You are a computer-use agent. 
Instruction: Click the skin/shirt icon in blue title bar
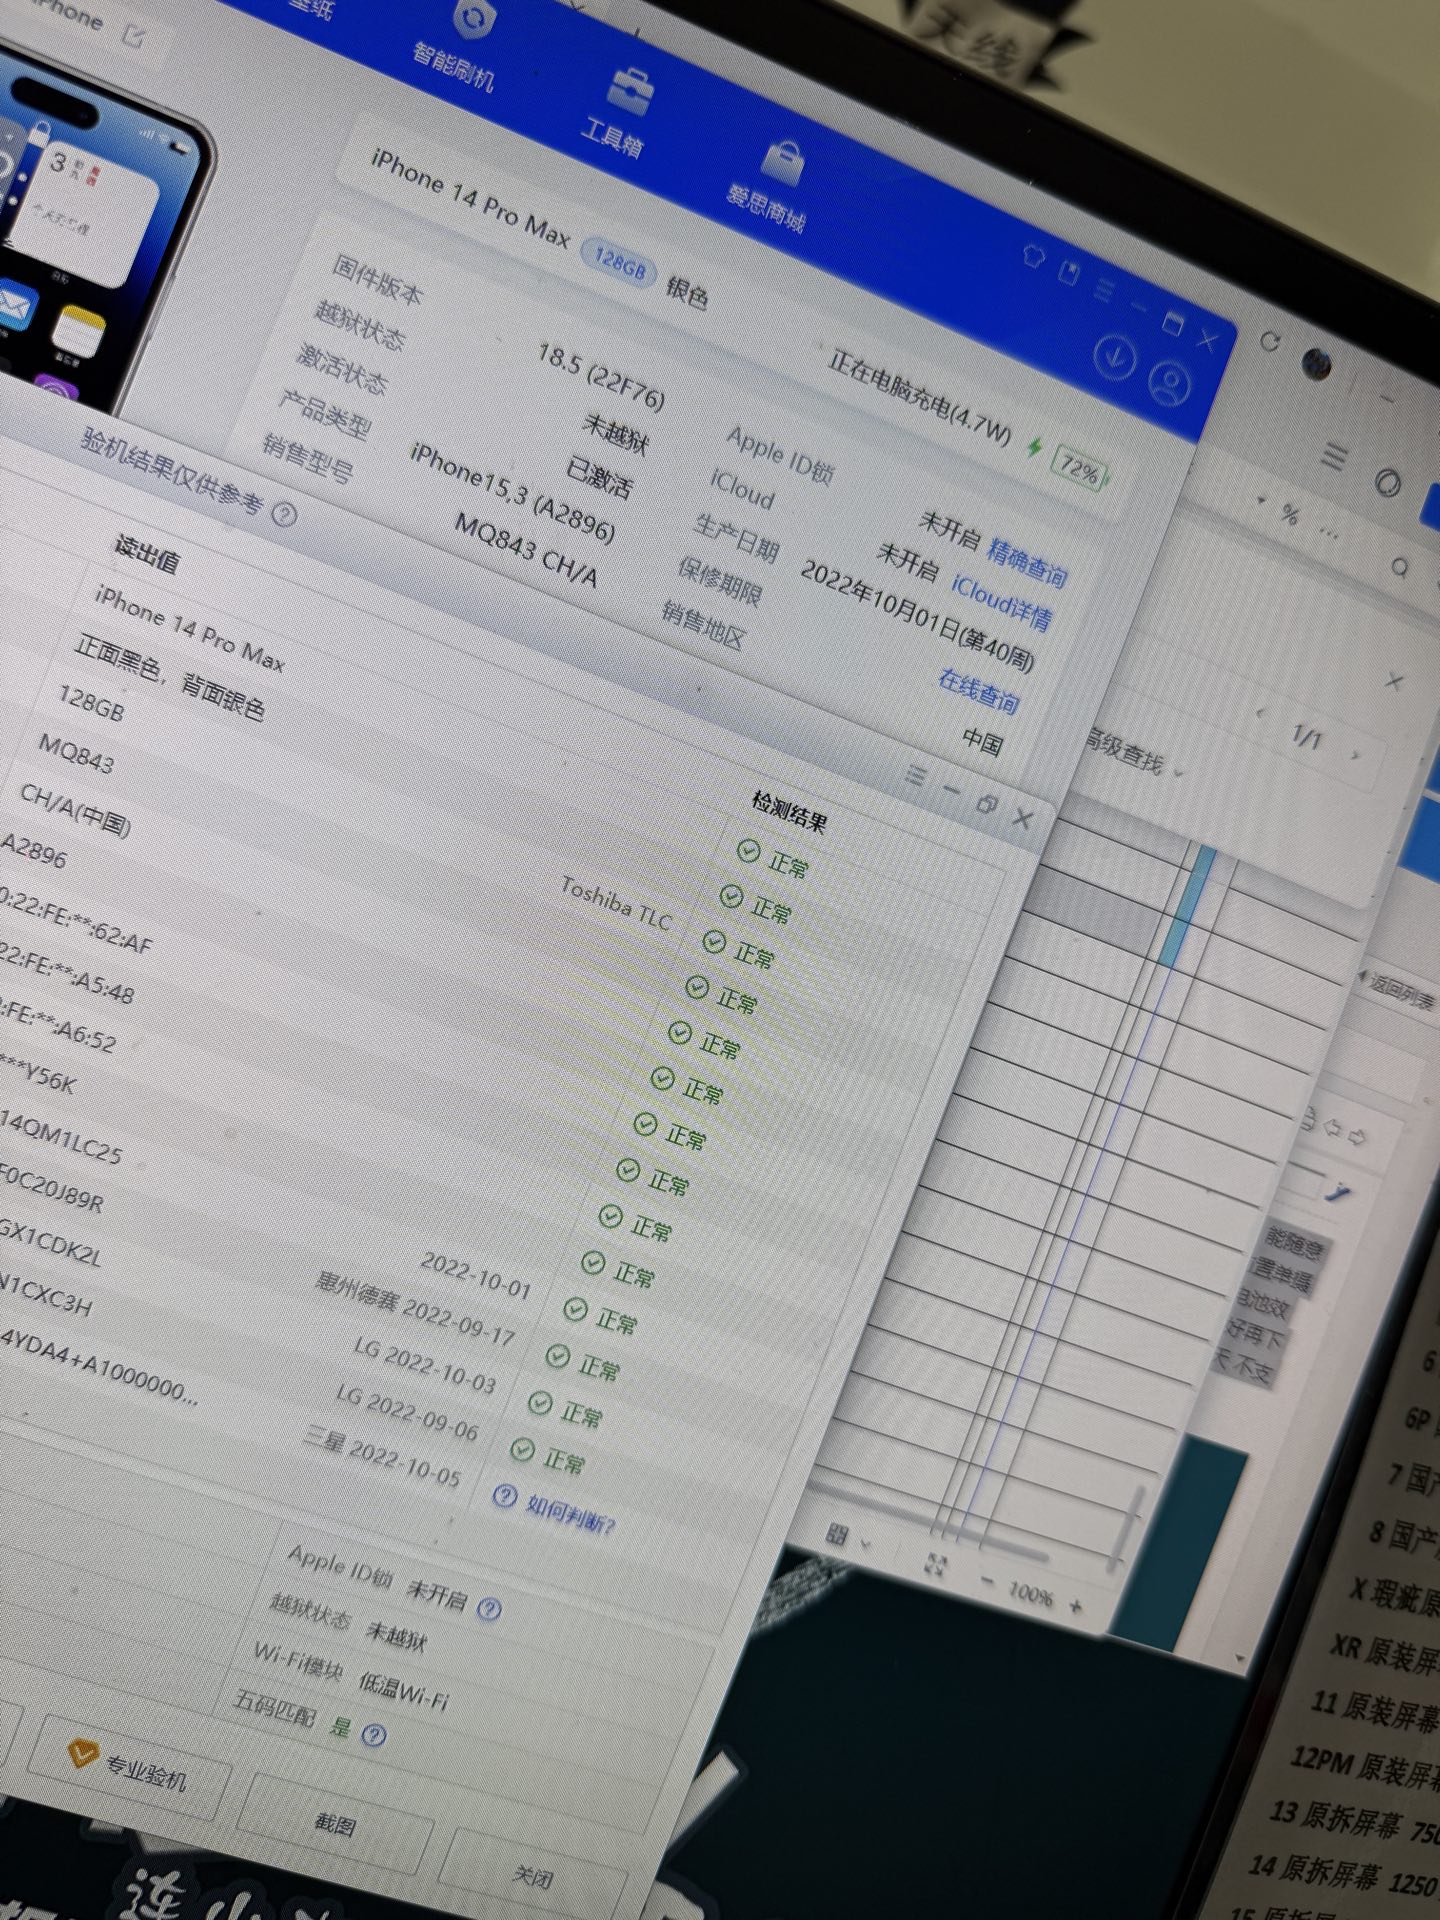pos(1033,255)
